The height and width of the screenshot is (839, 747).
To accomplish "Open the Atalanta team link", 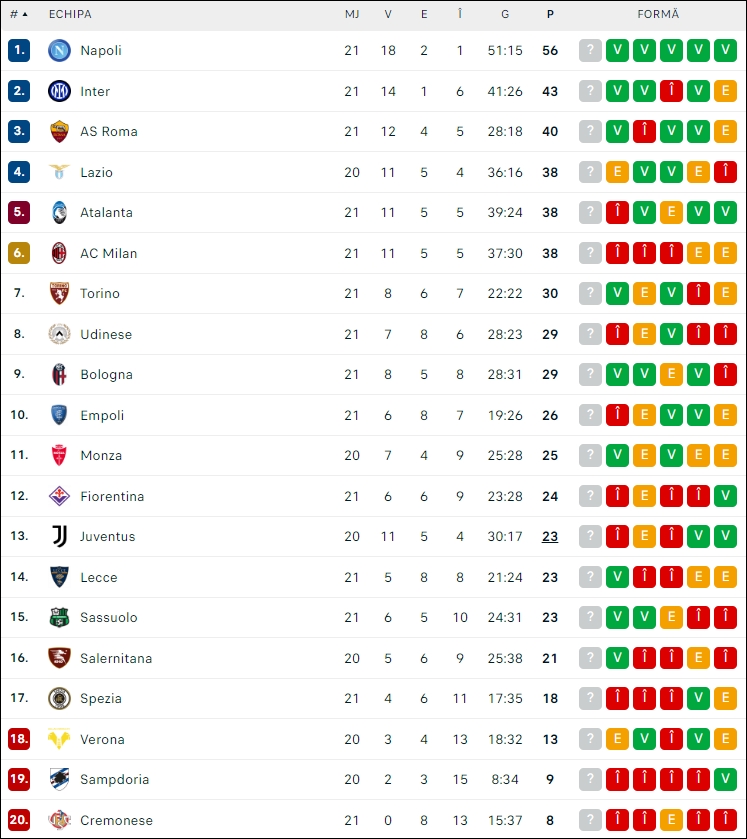I will click(x=106, y=212).
